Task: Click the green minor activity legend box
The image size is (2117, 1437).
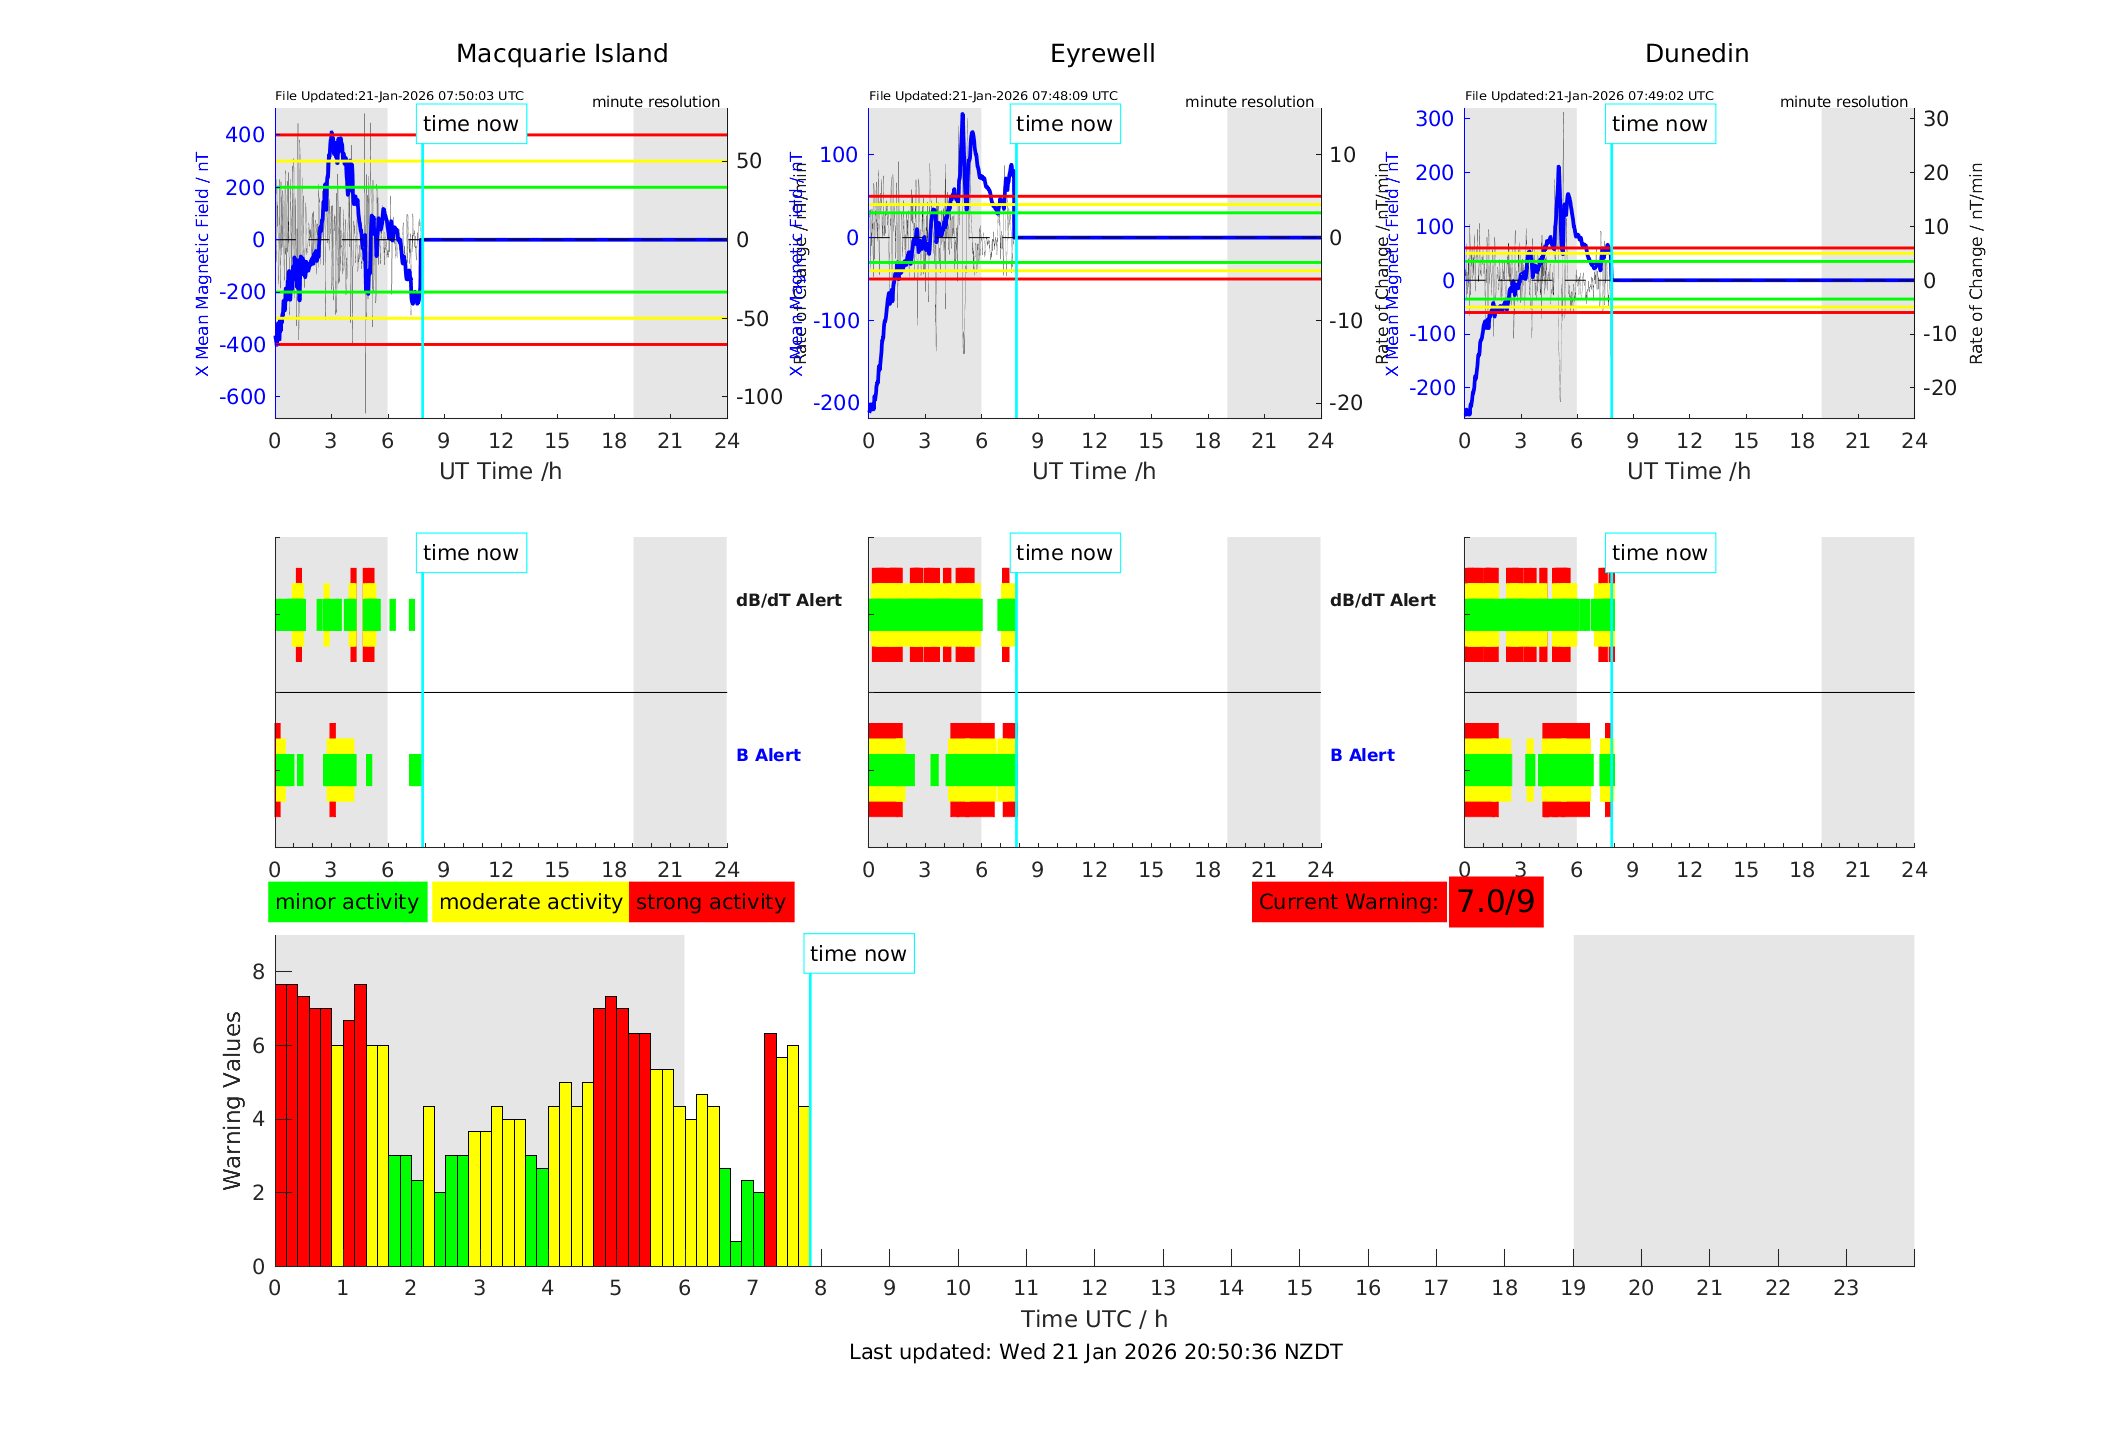Action: (347, 902)
